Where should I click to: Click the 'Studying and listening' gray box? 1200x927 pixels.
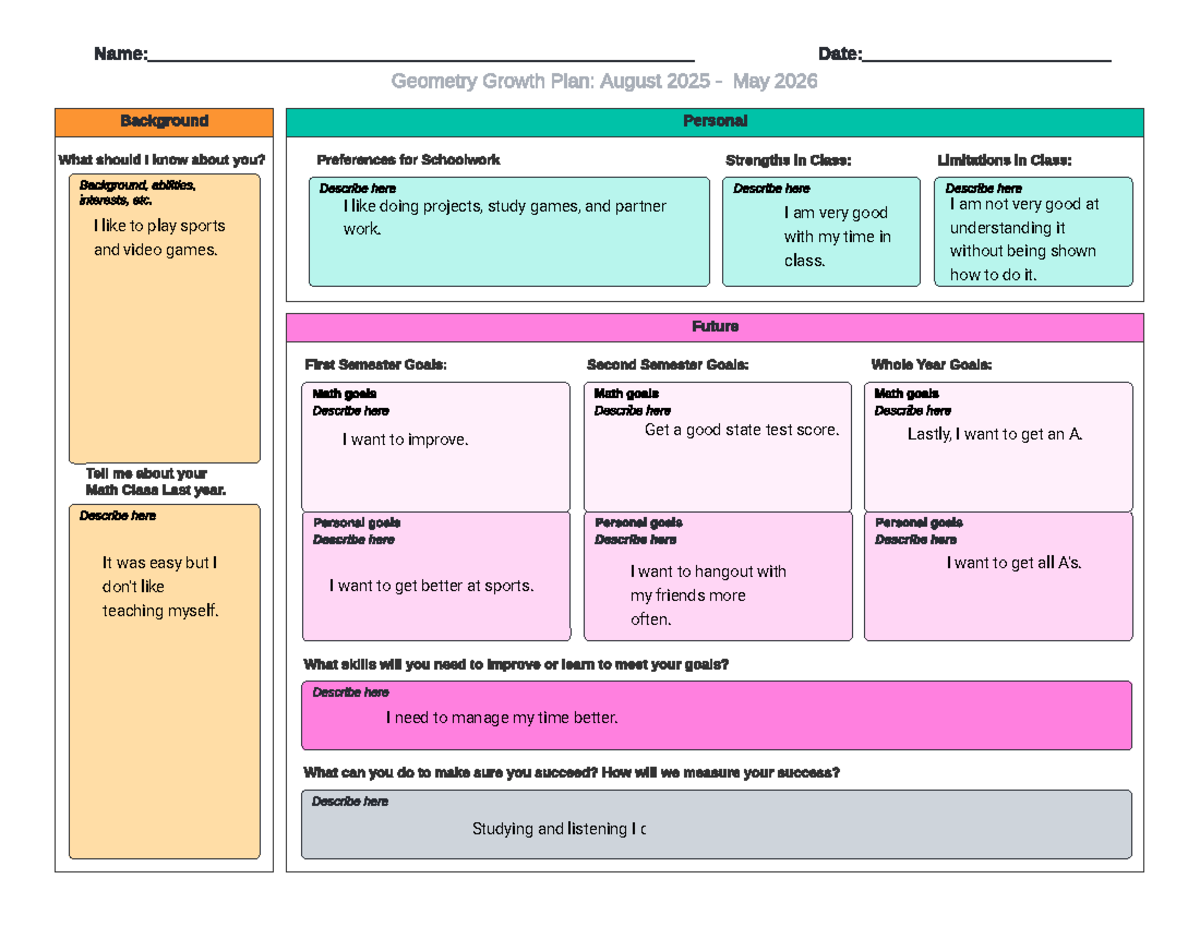pos(717,825)
